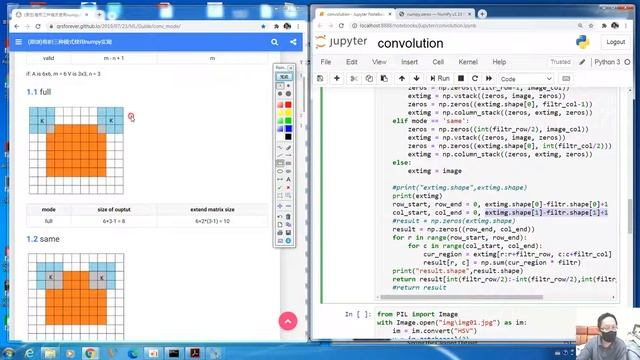Switch to the convolution Jupyter browser tab

(x=354, y=14)
